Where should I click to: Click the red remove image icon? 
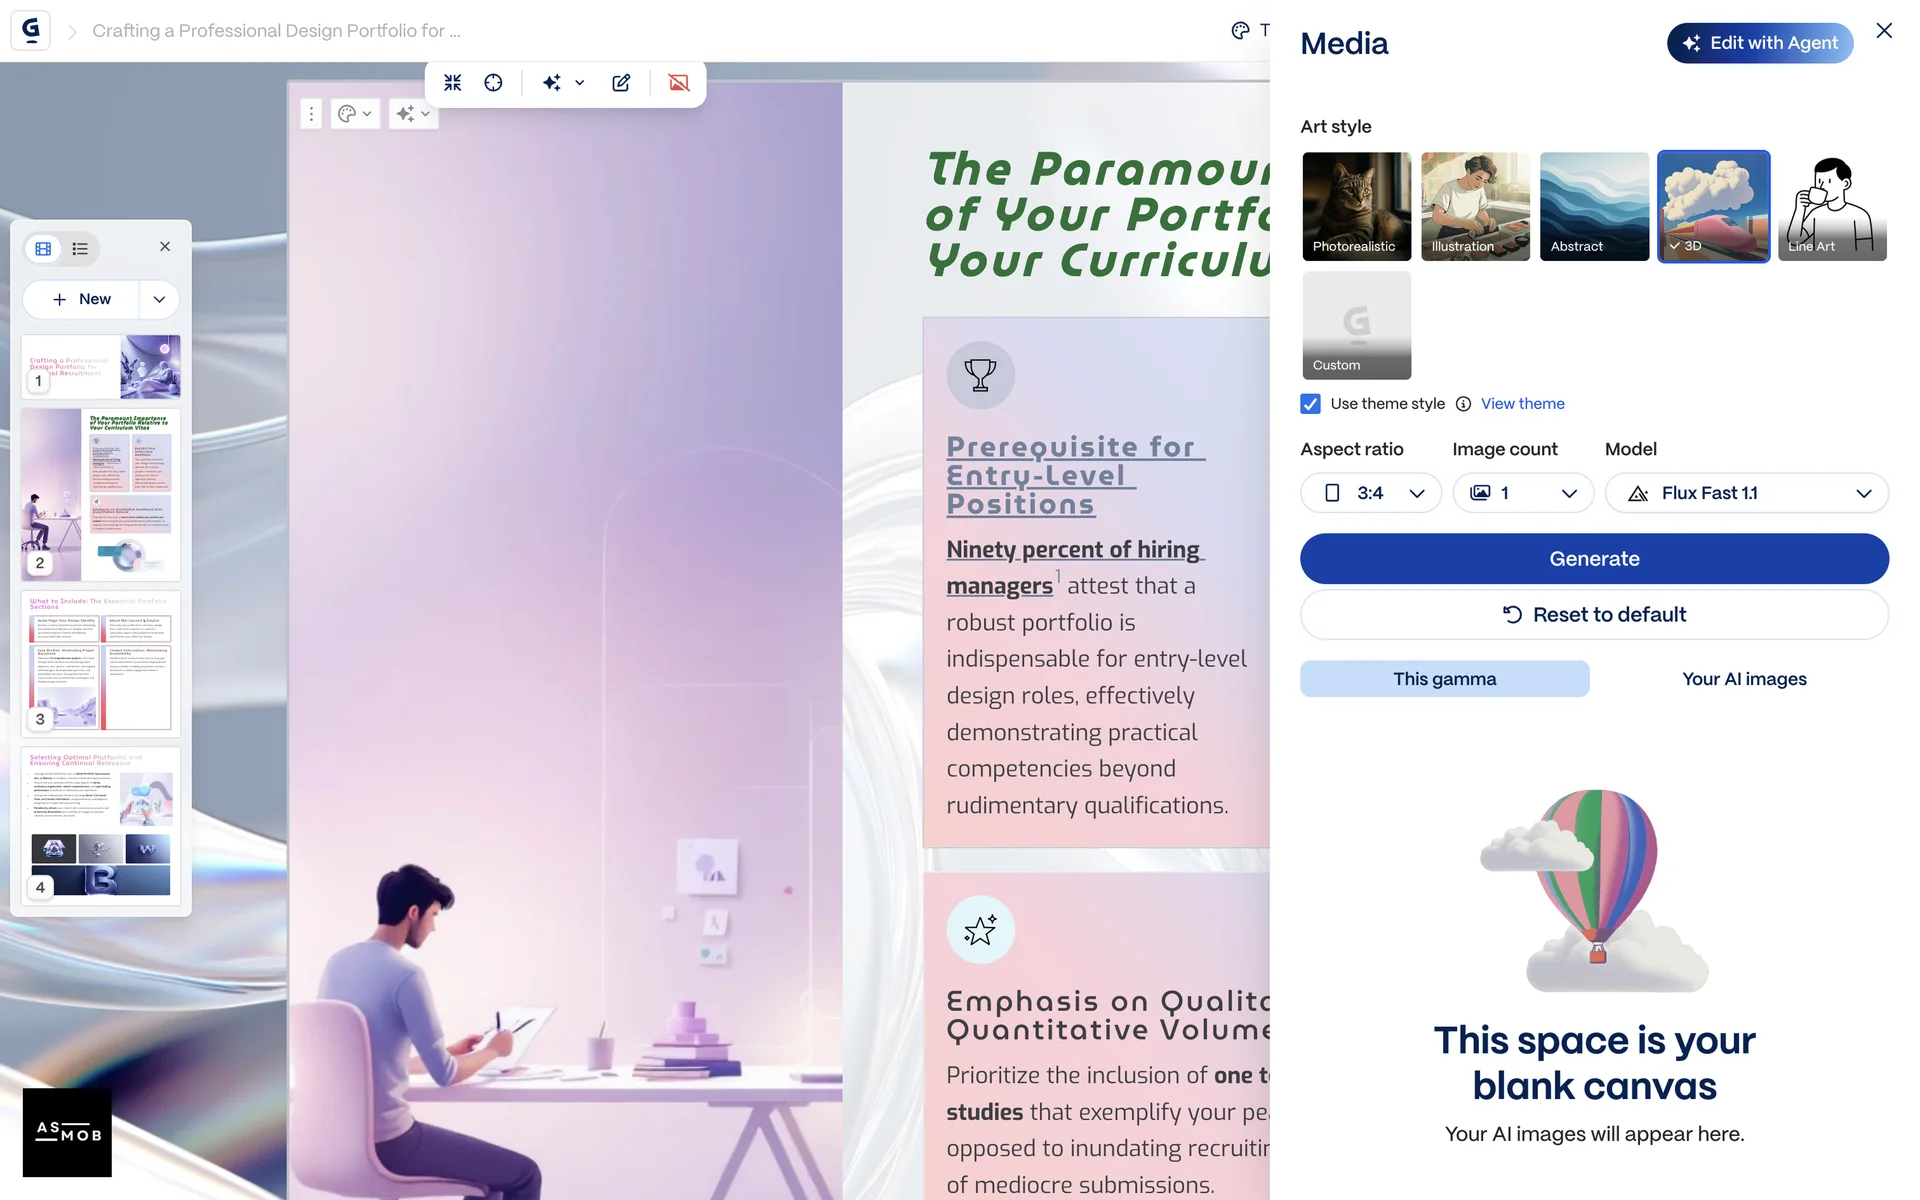pos(679,83)
